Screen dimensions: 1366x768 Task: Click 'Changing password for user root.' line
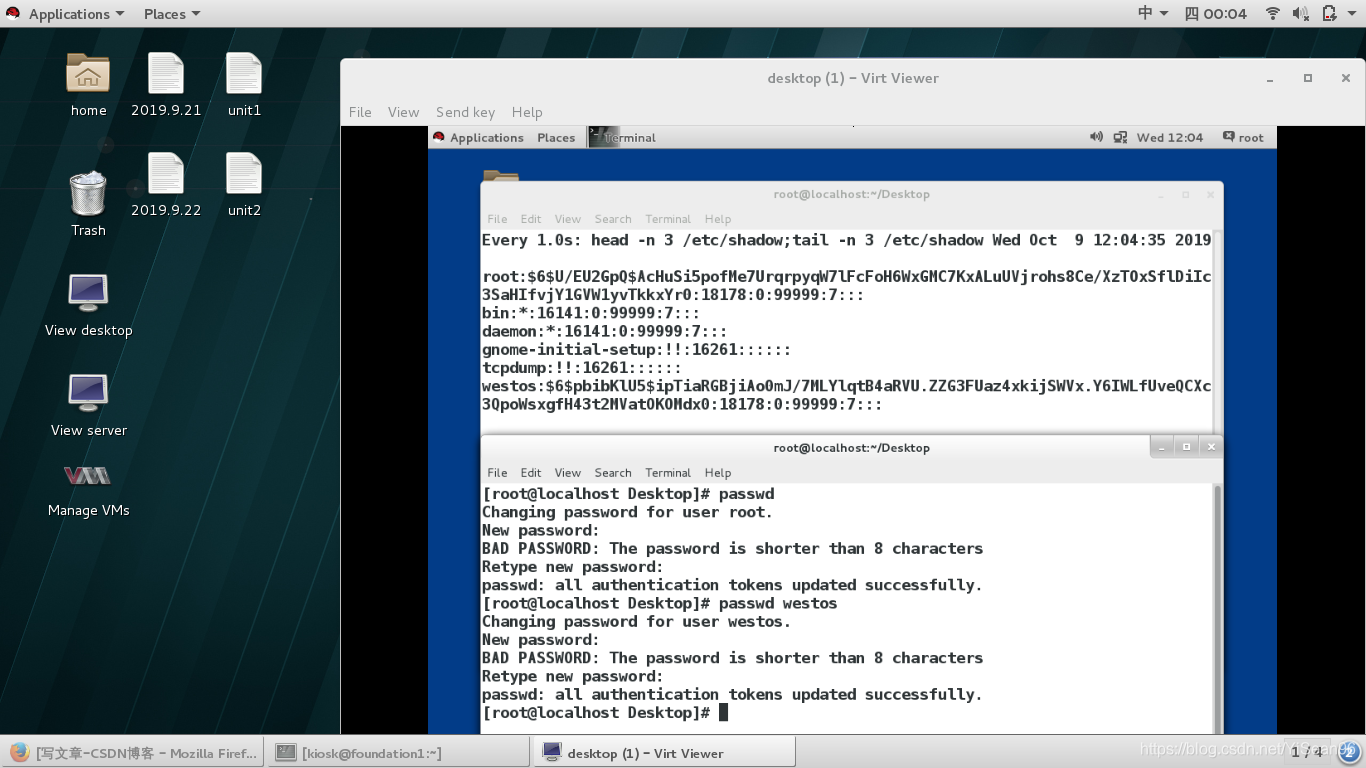tap(627, 512)
